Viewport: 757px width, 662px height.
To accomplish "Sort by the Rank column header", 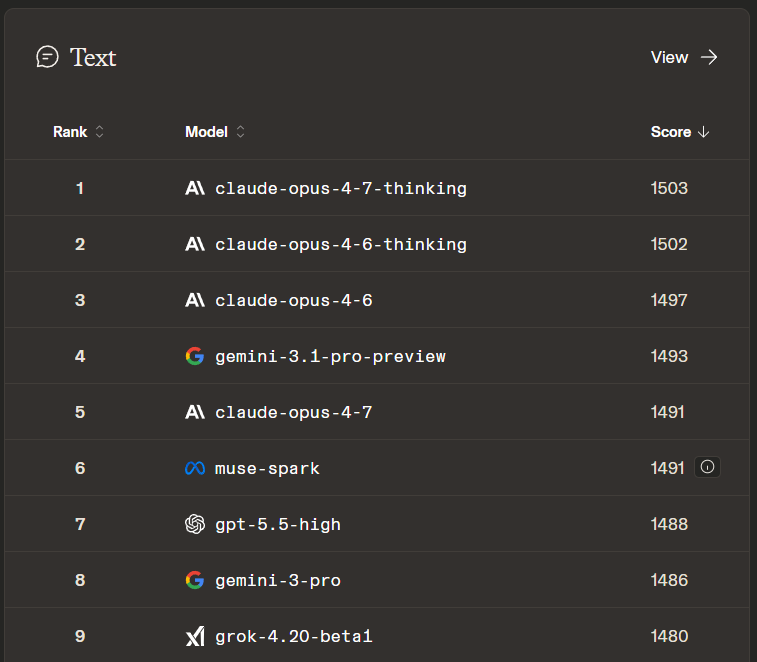I will click(x=78, y=132).
